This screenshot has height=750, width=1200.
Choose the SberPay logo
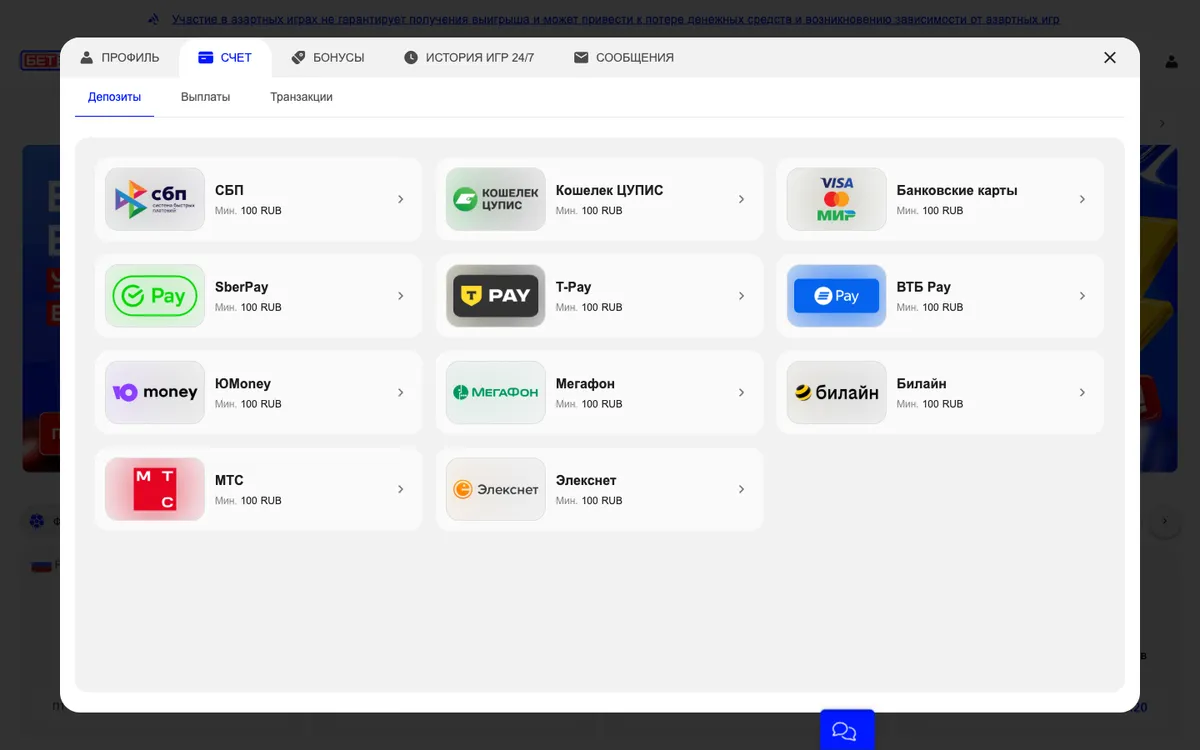(x=155, y=296)
